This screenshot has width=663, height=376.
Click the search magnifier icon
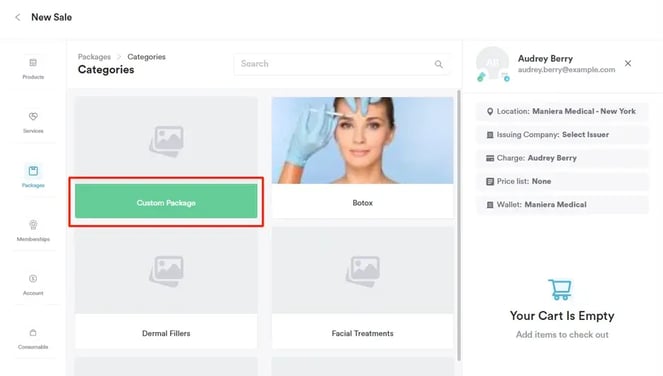tap(438, 64)
